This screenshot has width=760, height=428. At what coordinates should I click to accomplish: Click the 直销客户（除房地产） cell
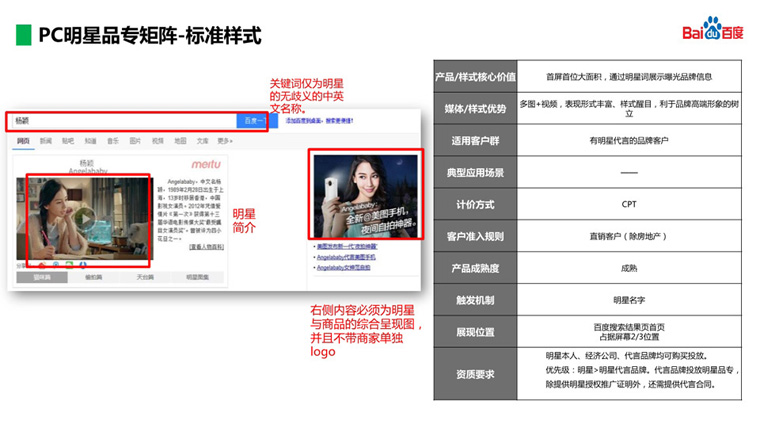point(629,237)
